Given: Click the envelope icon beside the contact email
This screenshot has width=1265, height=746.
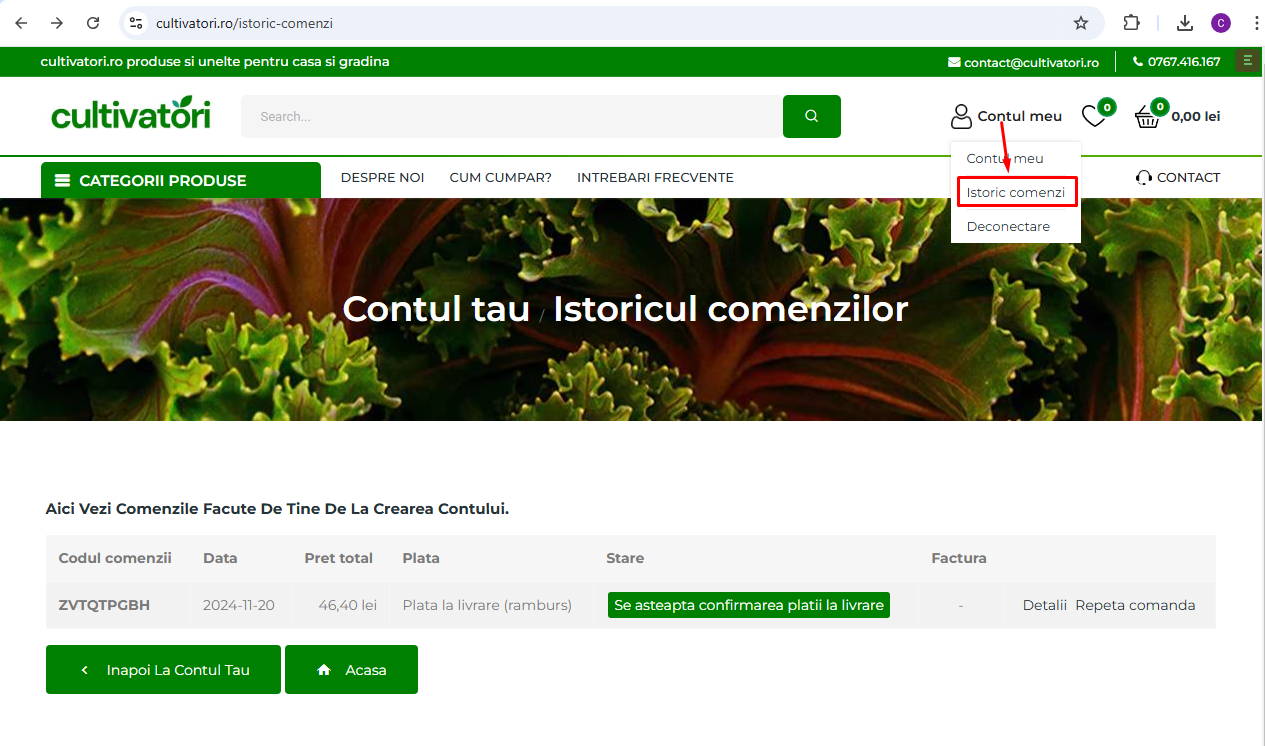Looking at the screenshot, I should [954, 62].
